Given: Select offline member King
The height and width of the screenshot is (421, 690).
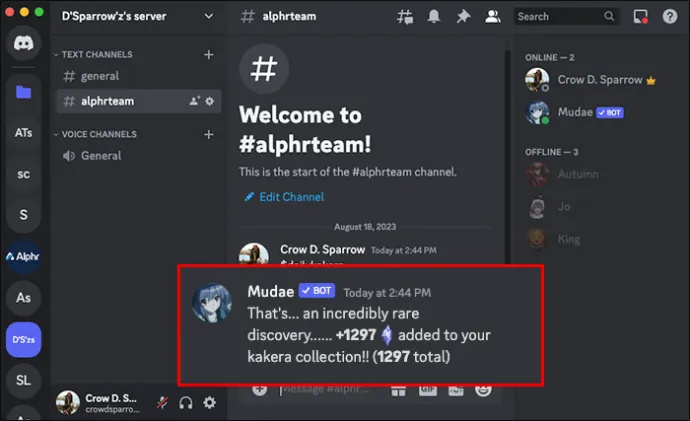Looking at the screenshot, I should tap(554, 239).
